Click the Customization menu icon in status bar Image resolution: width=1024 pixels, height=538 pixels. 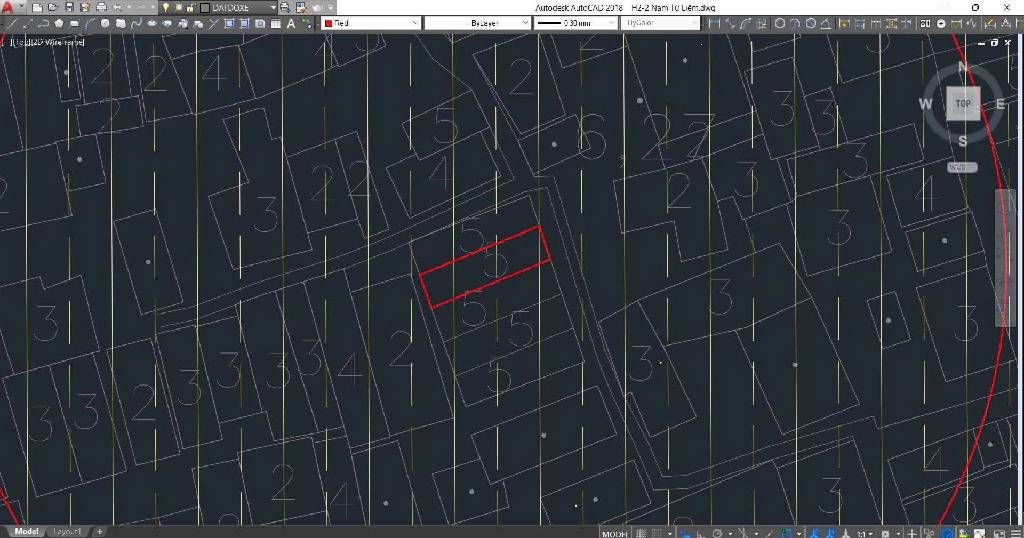[x=1014, y=532]
